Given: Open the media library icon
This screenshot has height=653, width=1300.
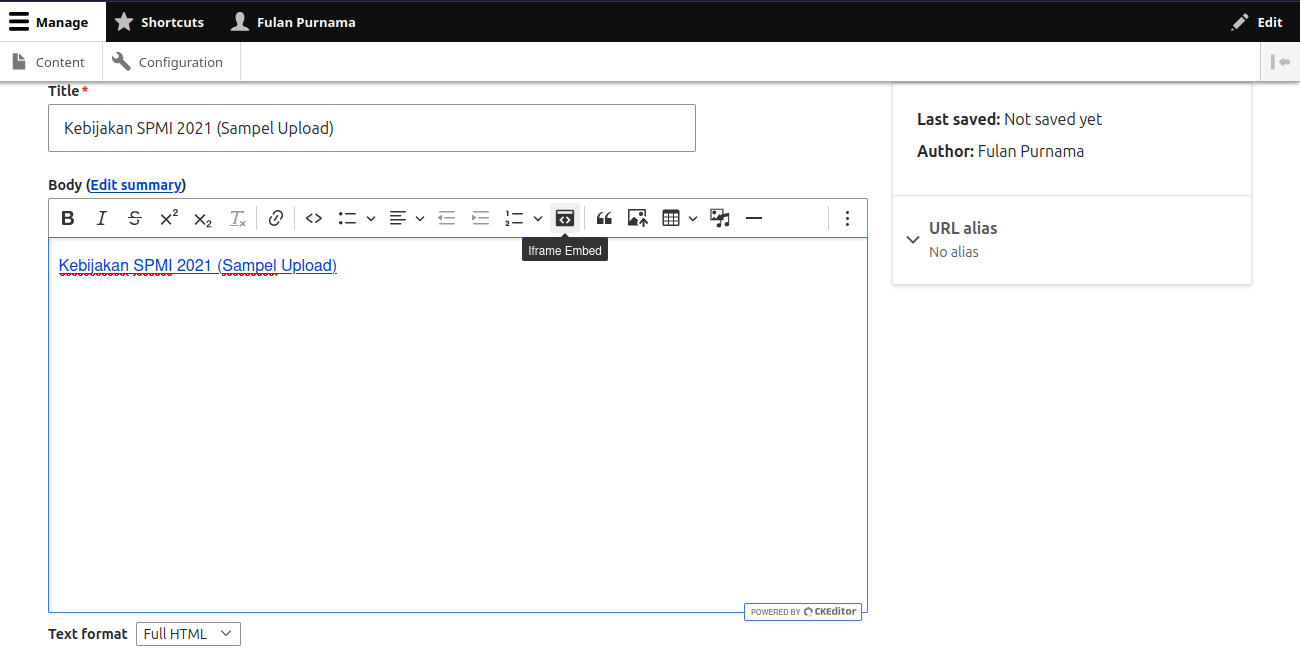Looking at the screenshot, I should click(x=720, y=218).
